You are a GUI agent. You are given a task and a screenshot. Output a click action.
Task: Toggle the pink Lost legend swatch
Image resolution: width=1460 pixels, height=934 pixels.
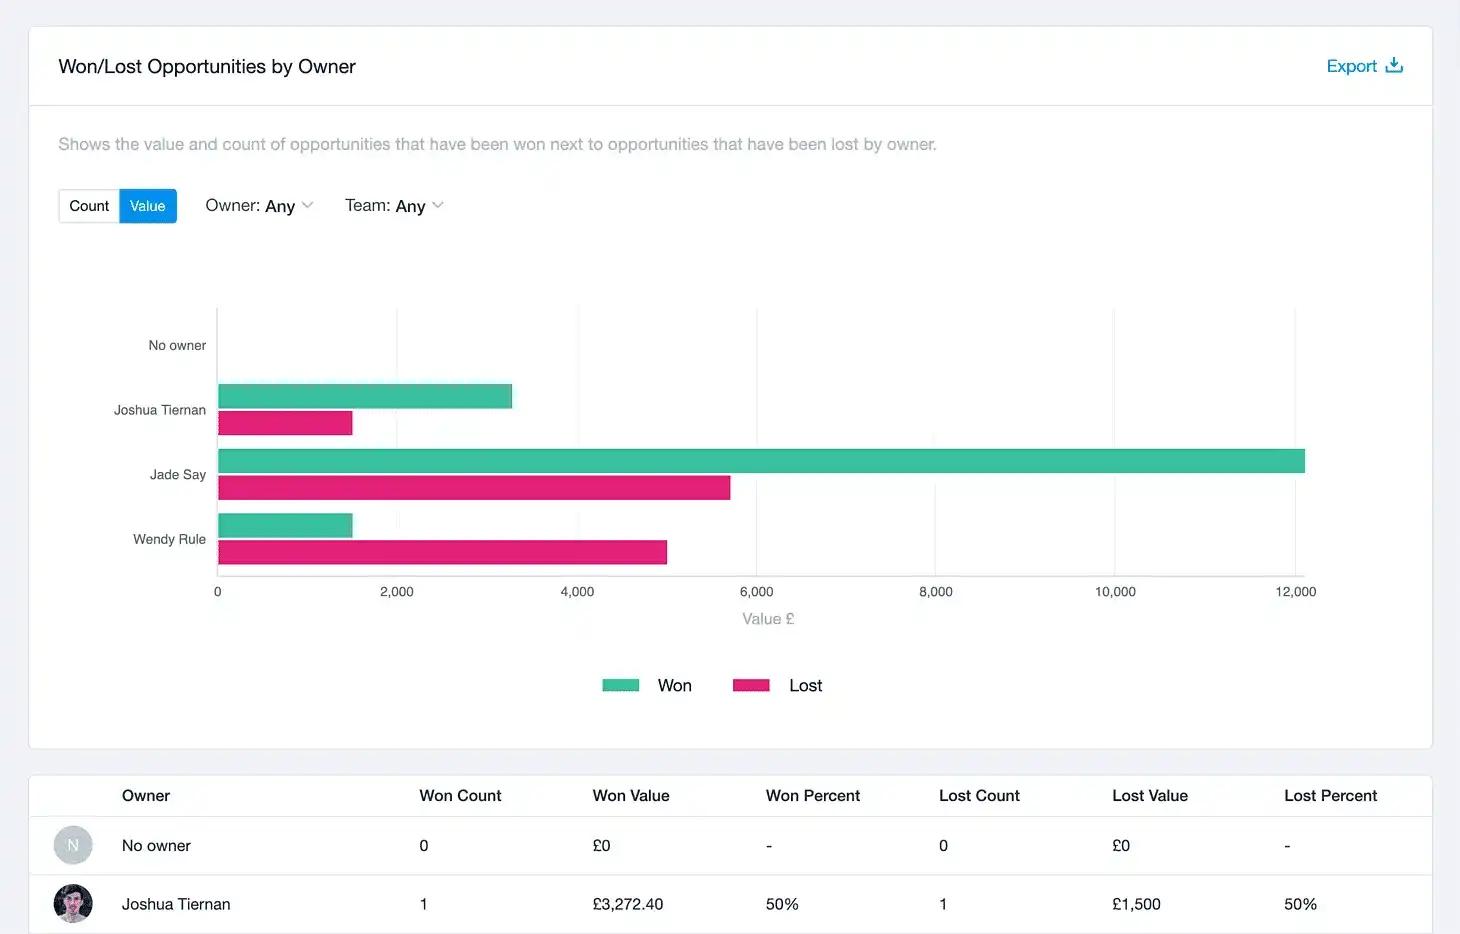[x=751, y=685]
